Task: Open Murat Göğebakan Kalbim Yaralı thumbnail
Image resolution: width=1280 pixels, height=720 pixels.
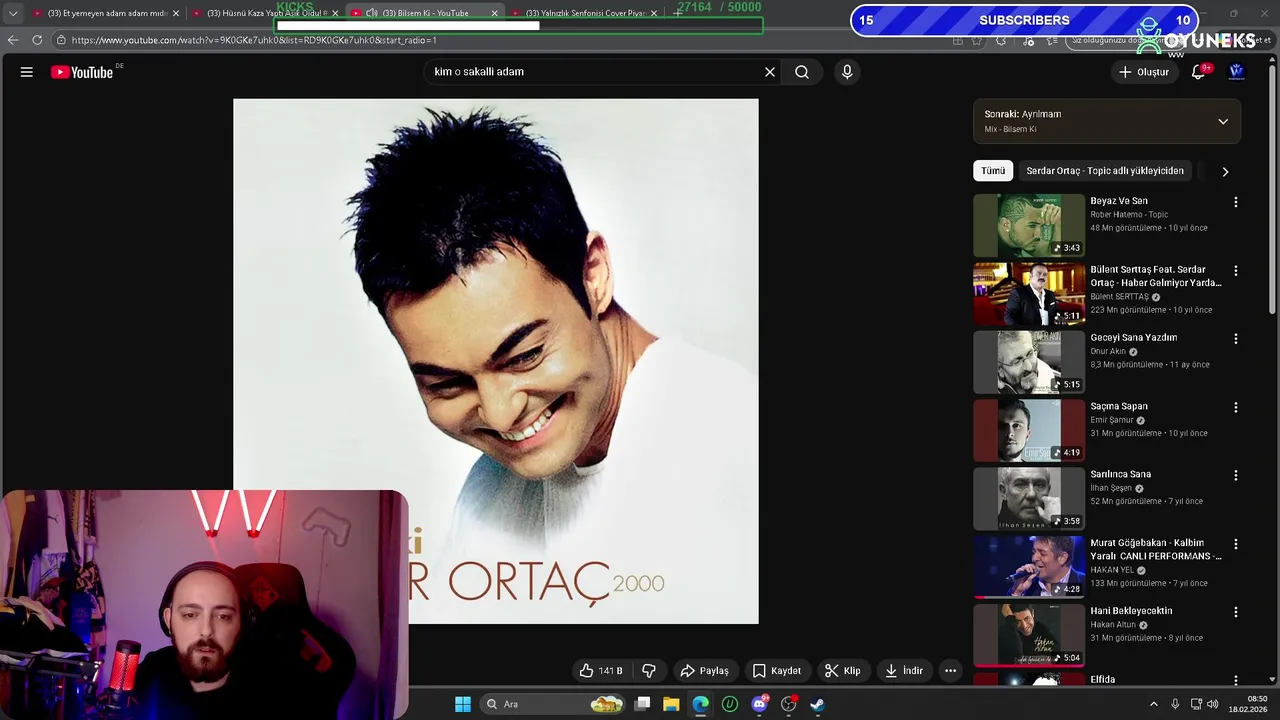Action: (x=1029, y=567)
